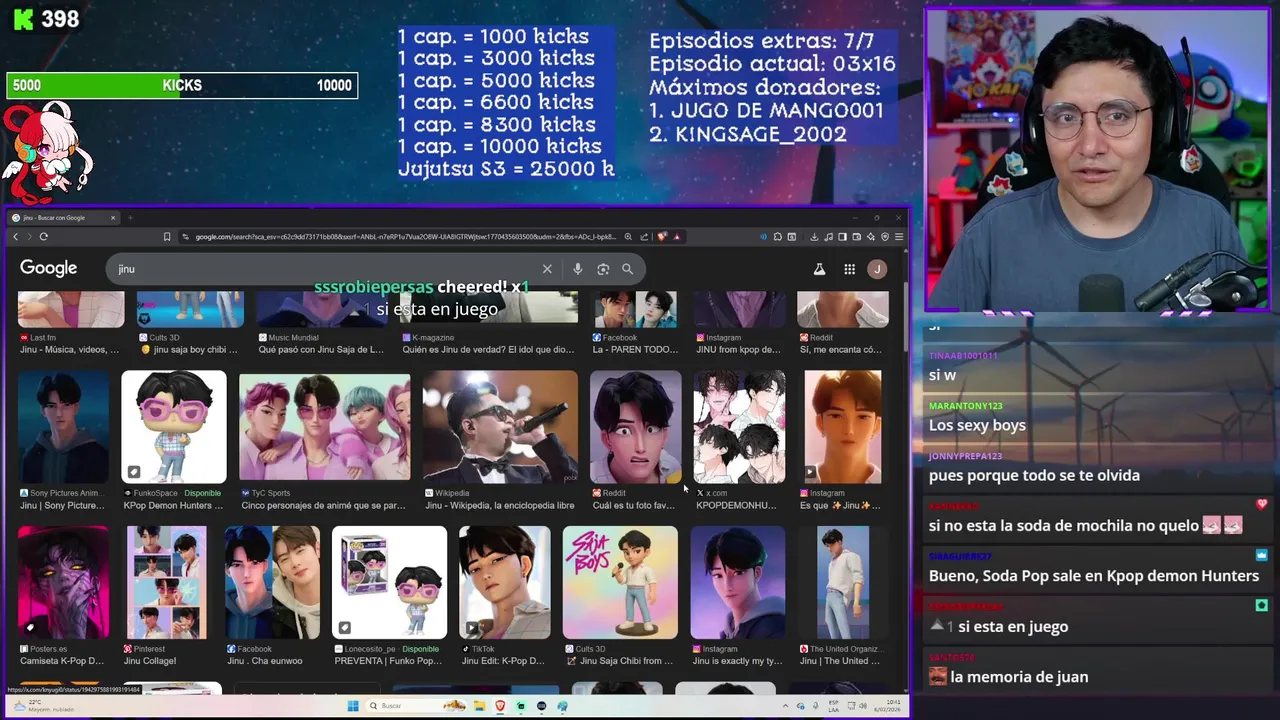Open the Saja Boys chibi figure image

click(x=620, y=583)
